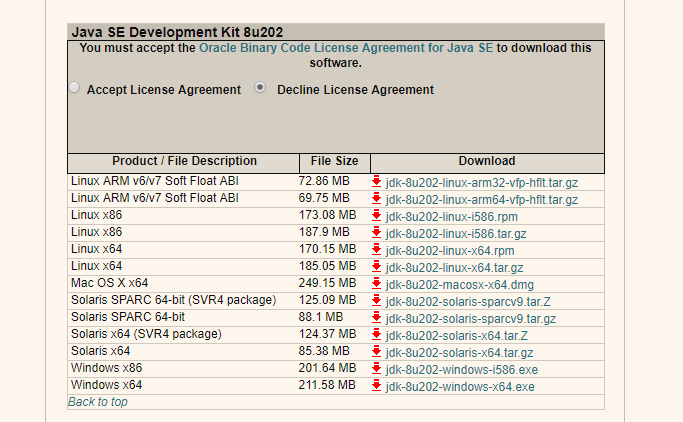The width and height of the screenshot is (683, 422).
Task: Click download arrow icon beside jdk-8u202-solaris-sparcv9.tar.gz
Action: (376, 317)
